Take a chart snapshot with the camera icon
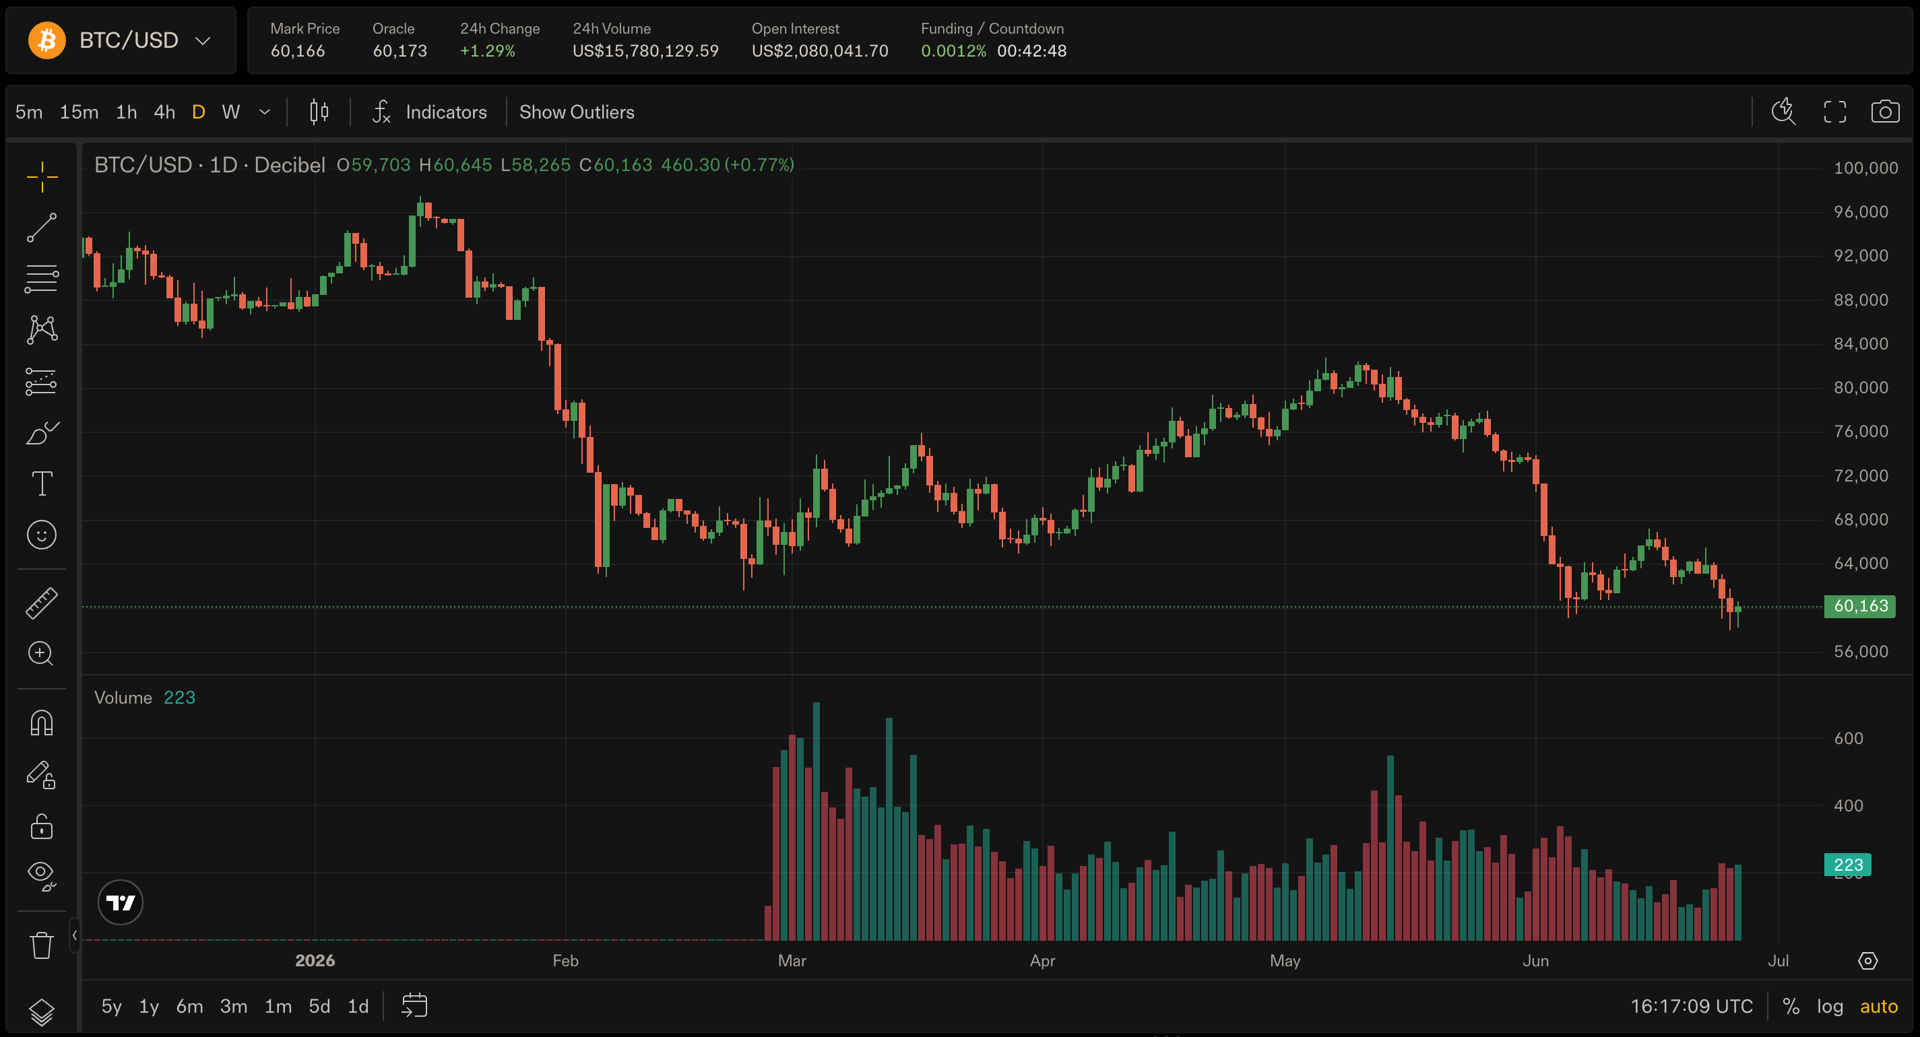The image size is (1920, 1037). coord(1885,112)
